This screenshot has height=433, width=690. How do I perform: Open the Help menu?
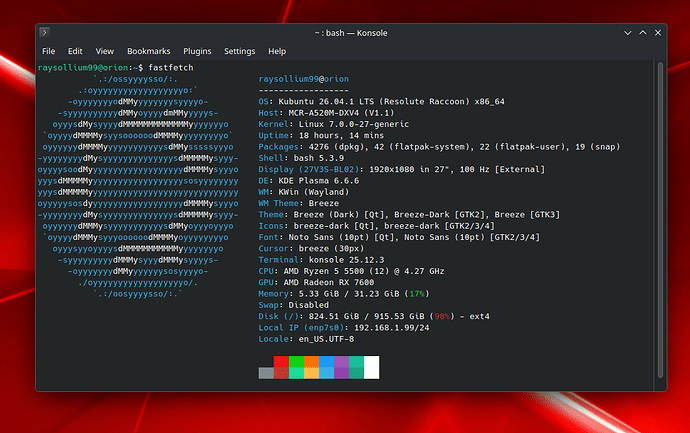[x=277, y=51]
